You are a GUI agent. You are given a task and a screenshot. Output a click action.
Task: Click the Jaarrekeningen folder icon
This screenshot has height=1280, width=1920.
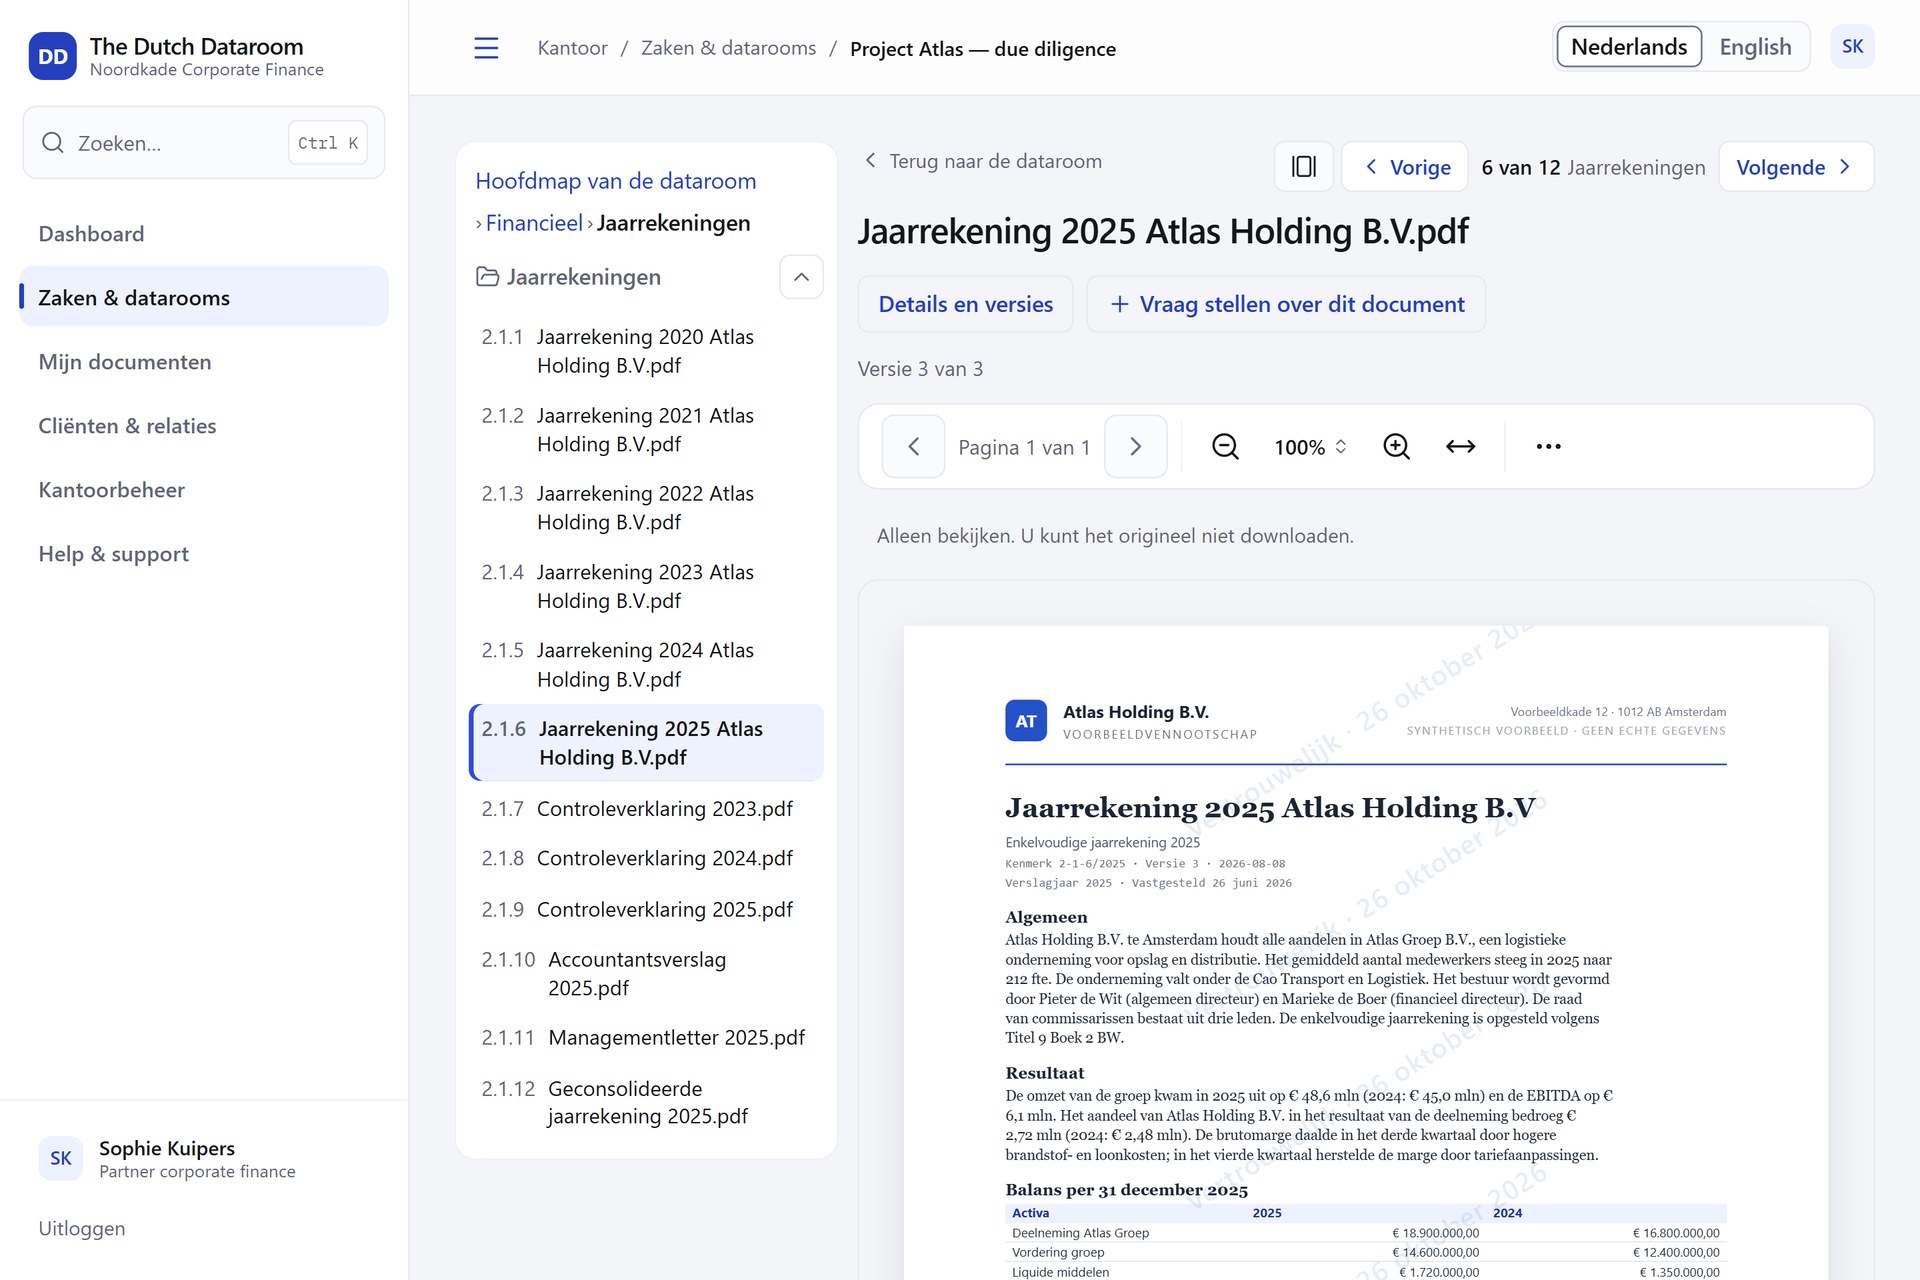point(487,277)
